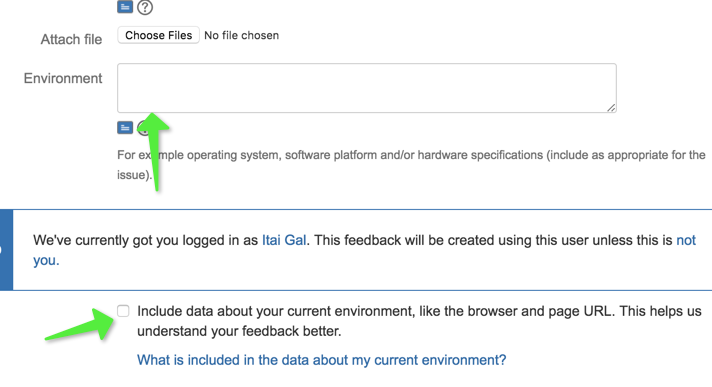Toggle preview icon under Environment field
Image resolution: width=712 pixels, height=387 pixels.
tap(125, 128)
